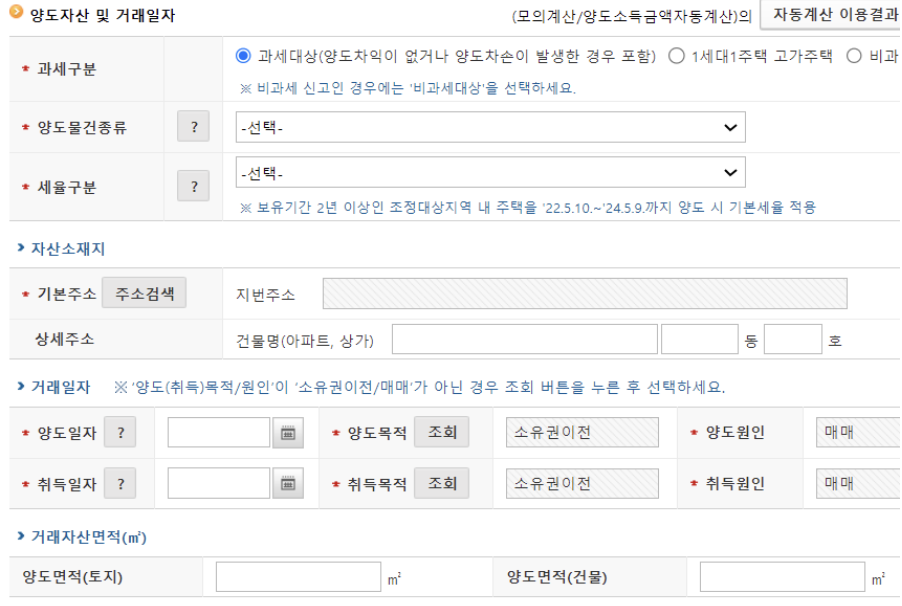
Task: Click help icon beside 양도일자
Action: pos(120,433)
